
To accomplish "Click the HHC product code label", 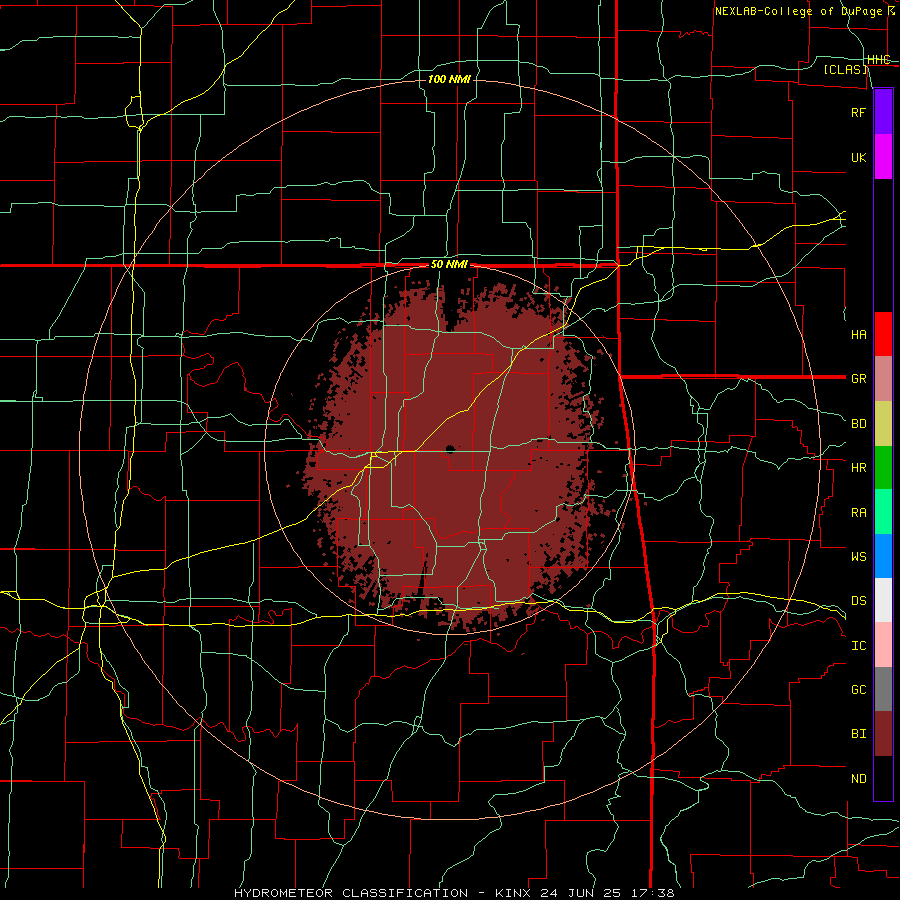I will tap(878, 60).
